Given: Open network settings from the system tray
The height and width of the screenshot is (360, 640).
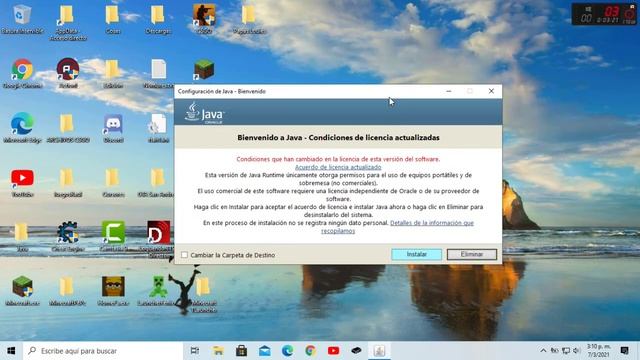Looking at the screenshot, I should pos(566,351).
